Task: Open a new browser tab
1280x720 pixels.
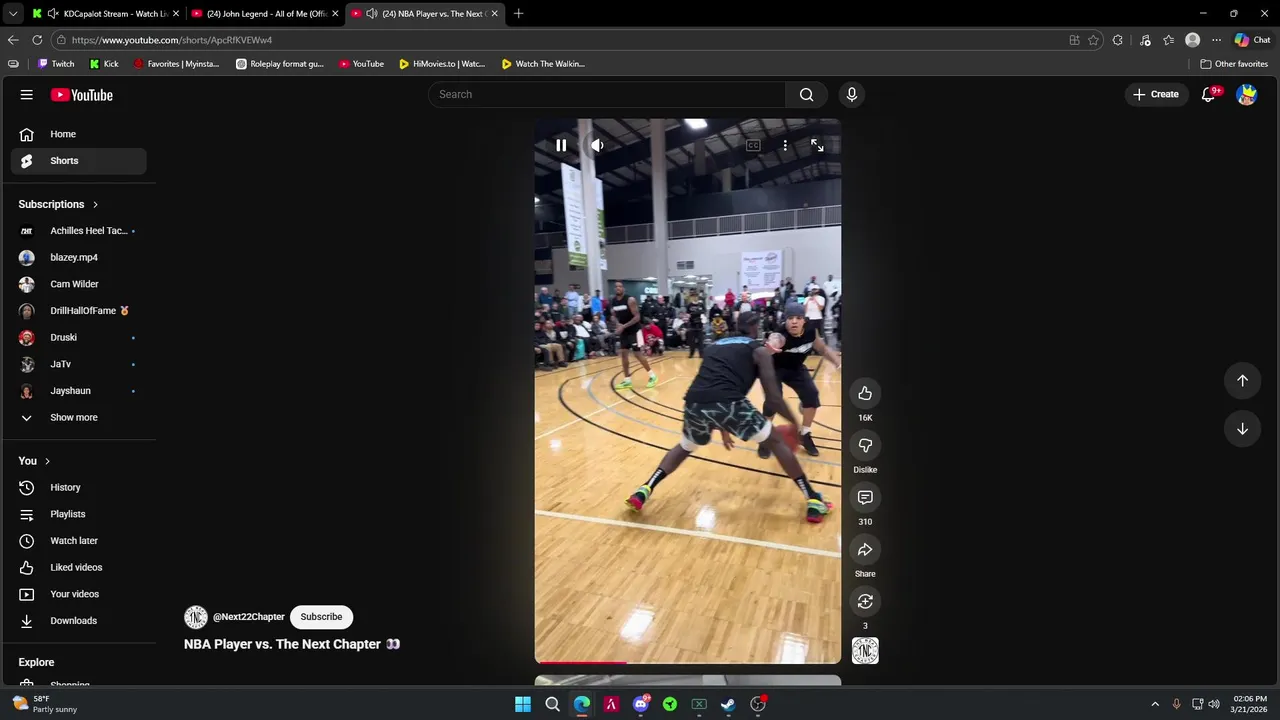Action: (518, 13)
